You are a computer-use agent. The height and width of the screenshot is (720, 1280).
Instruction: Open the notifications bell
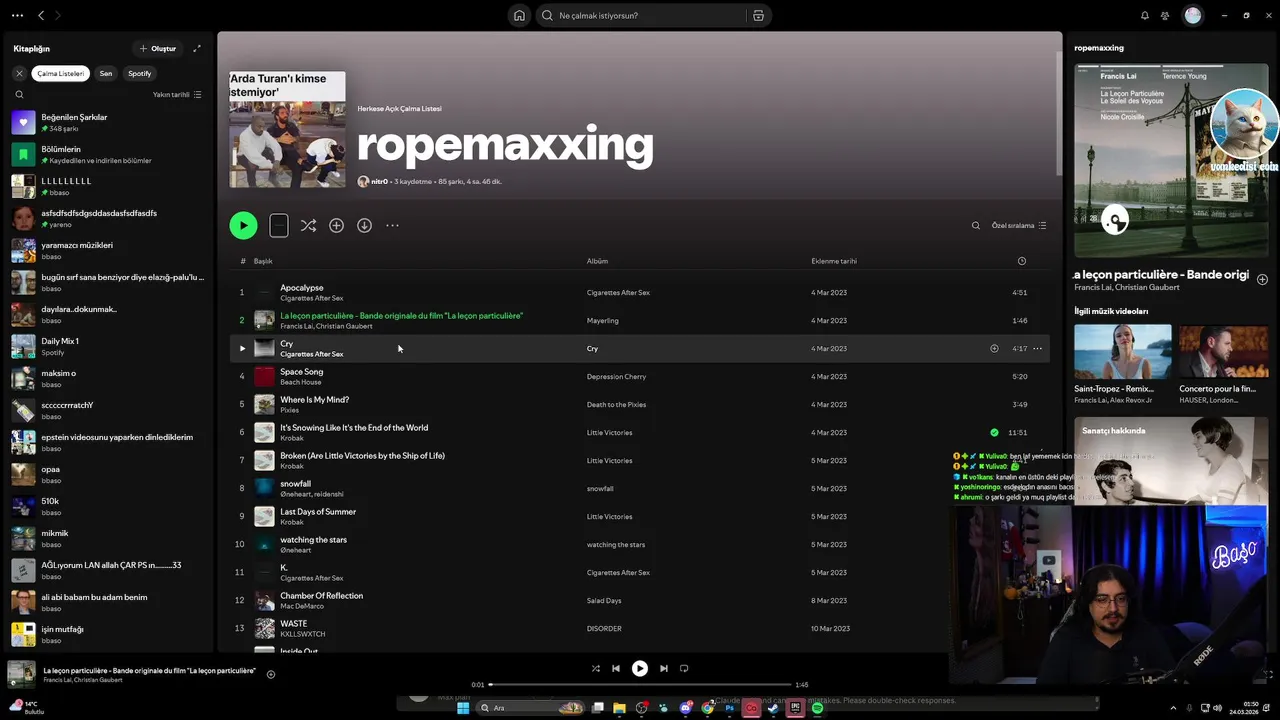[x=1145, y=15]
